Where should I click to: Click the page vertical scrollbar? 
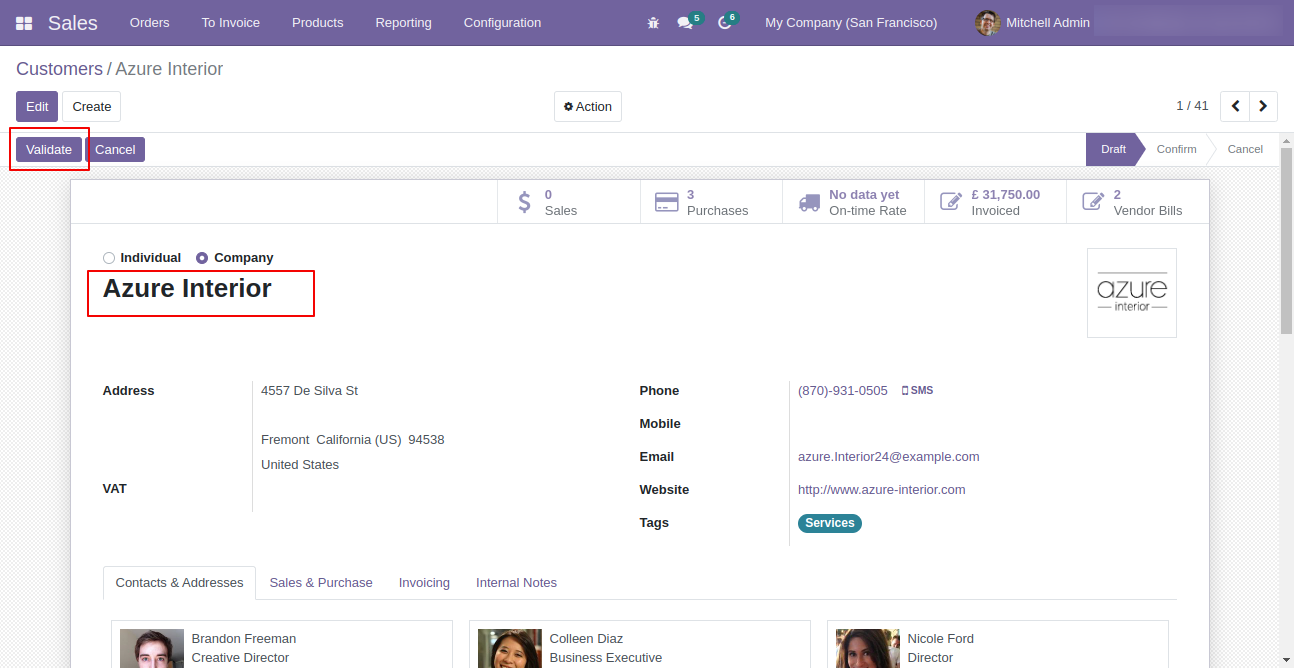[1287, 240]
